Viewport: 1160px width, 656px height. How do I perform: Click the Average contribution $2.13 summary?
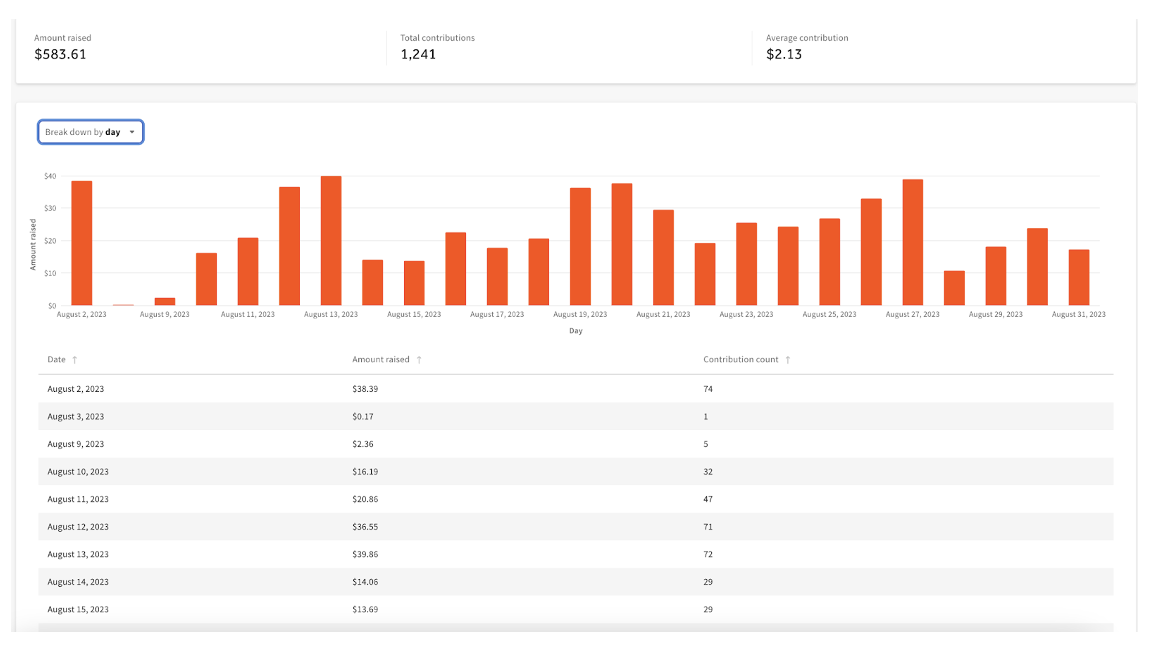[784, 54]
